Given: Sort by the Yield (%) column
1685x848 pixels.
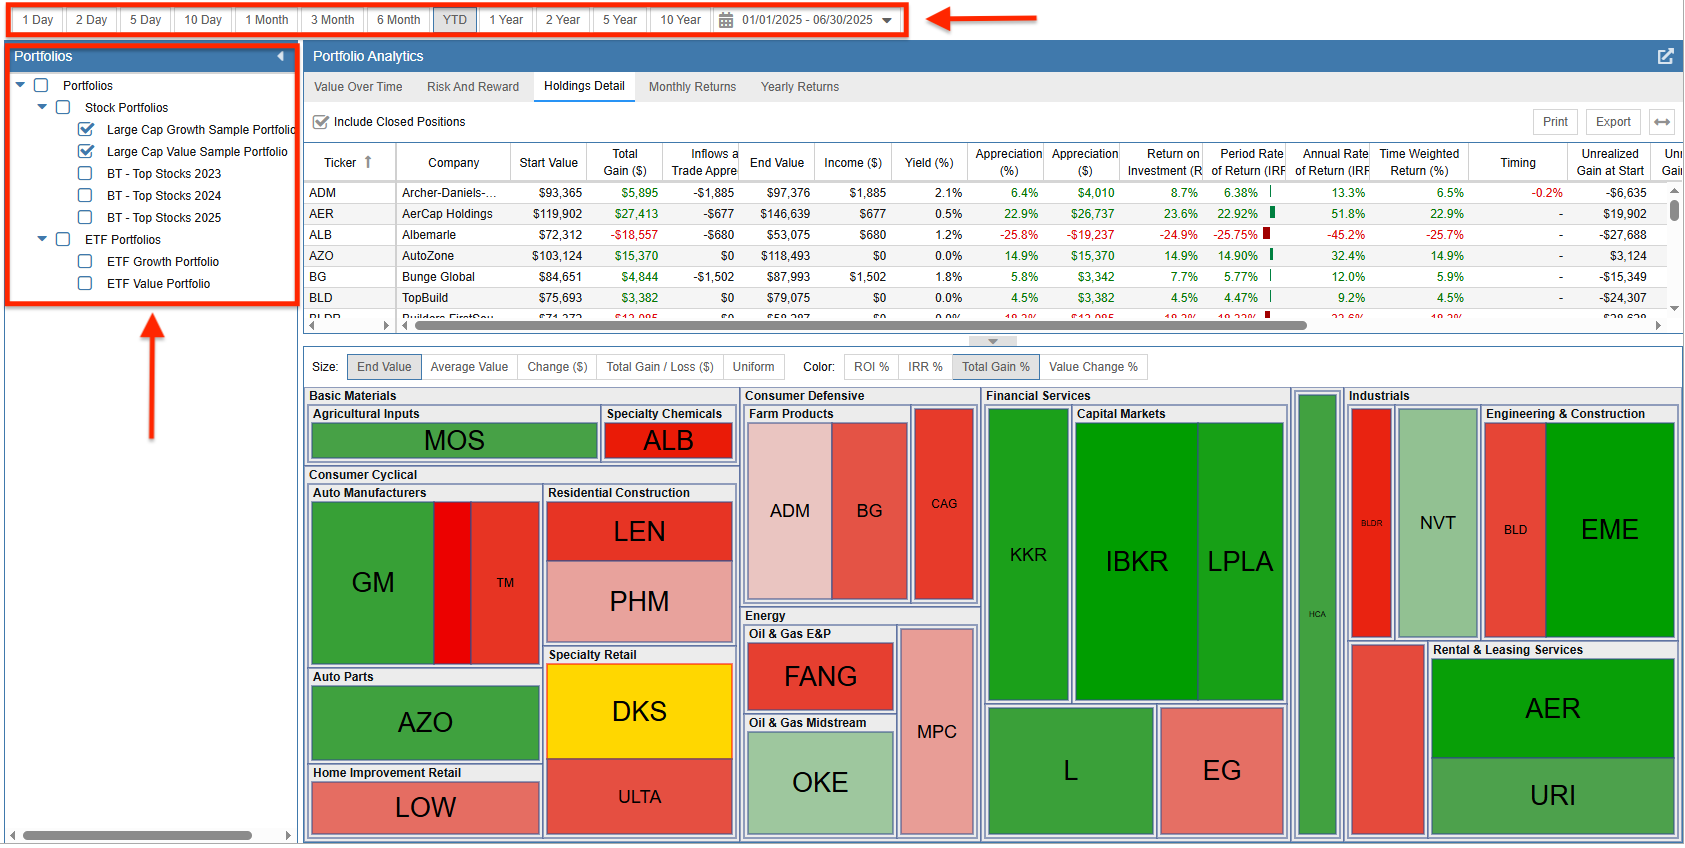Looking at the screenshot, I should 929,162.
